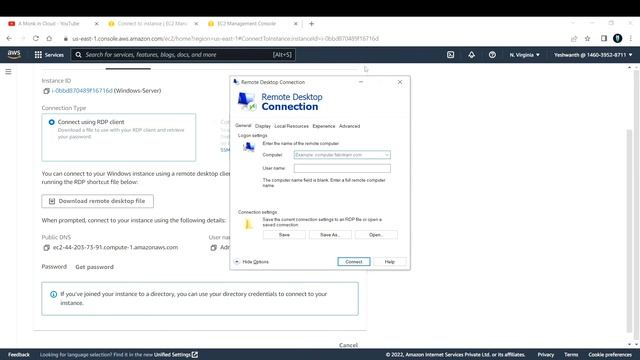Open the browser side panel icon

point(604,38)
